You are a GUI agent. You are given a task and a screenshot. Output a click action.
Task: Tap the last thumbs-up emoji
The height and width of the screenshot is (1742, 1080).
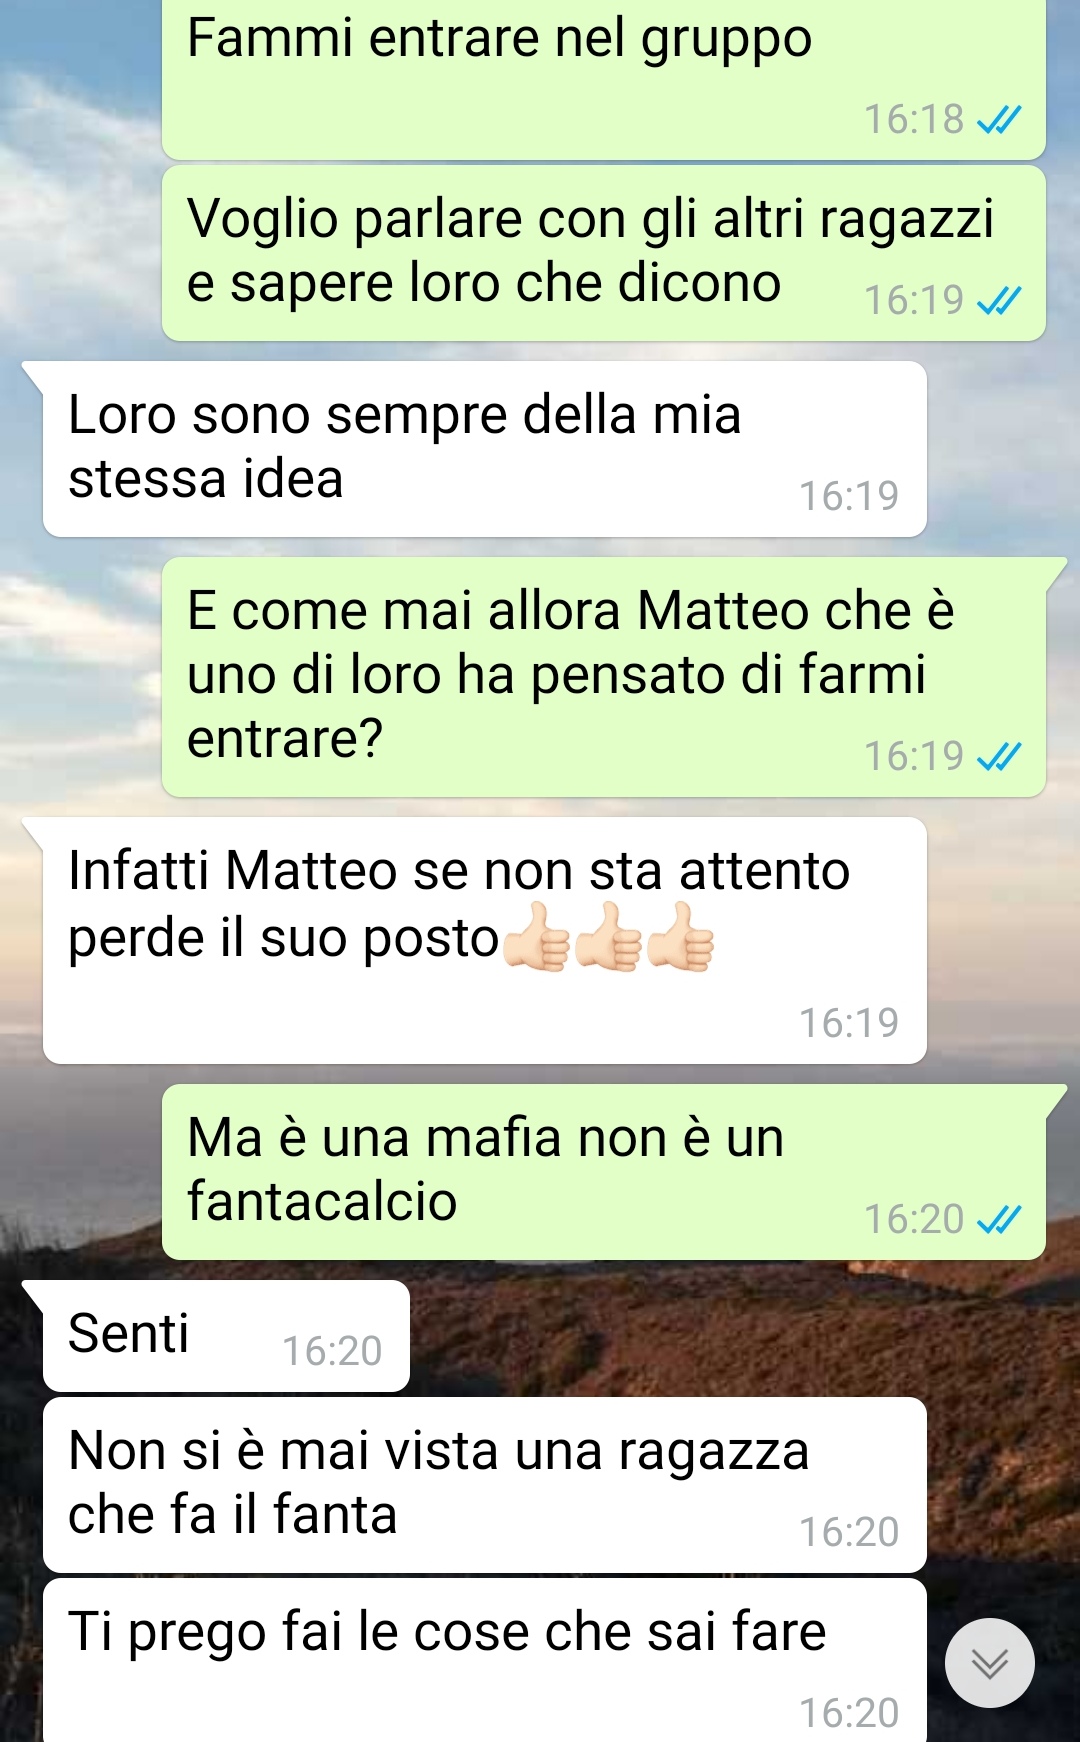(x=681, y=937)
